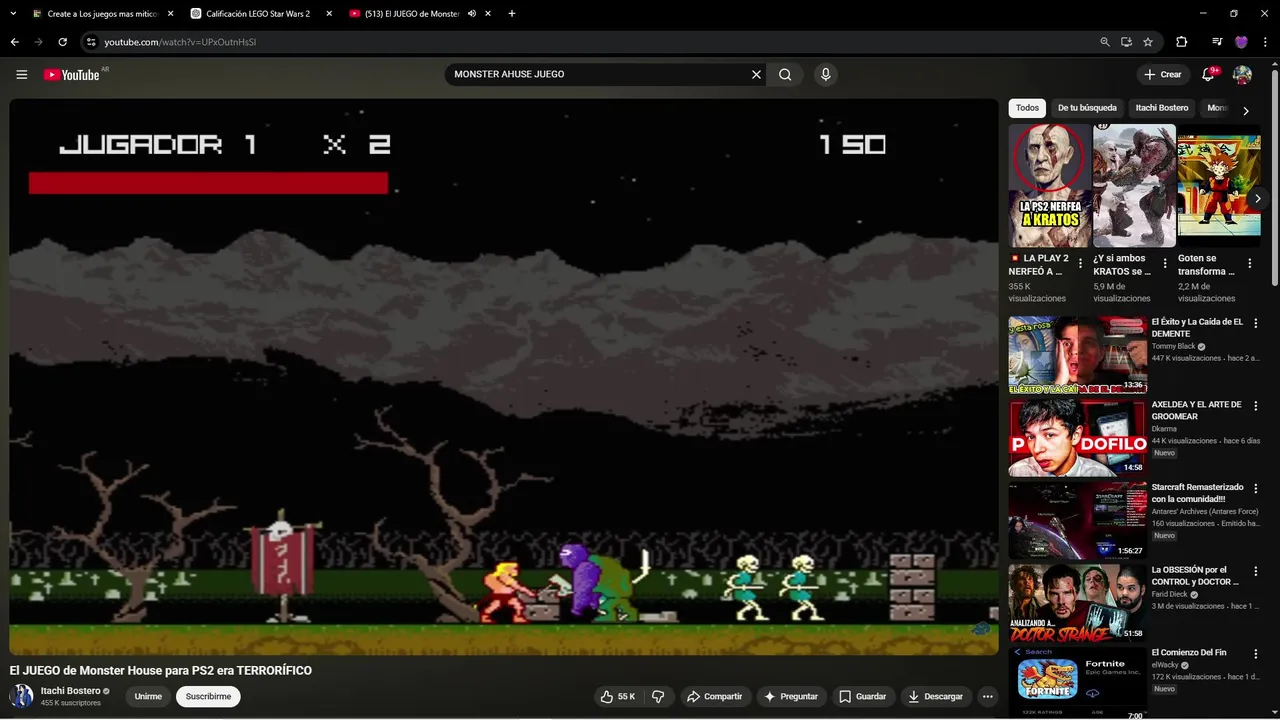Mute the tab via its speaker icon

(471, 14)
